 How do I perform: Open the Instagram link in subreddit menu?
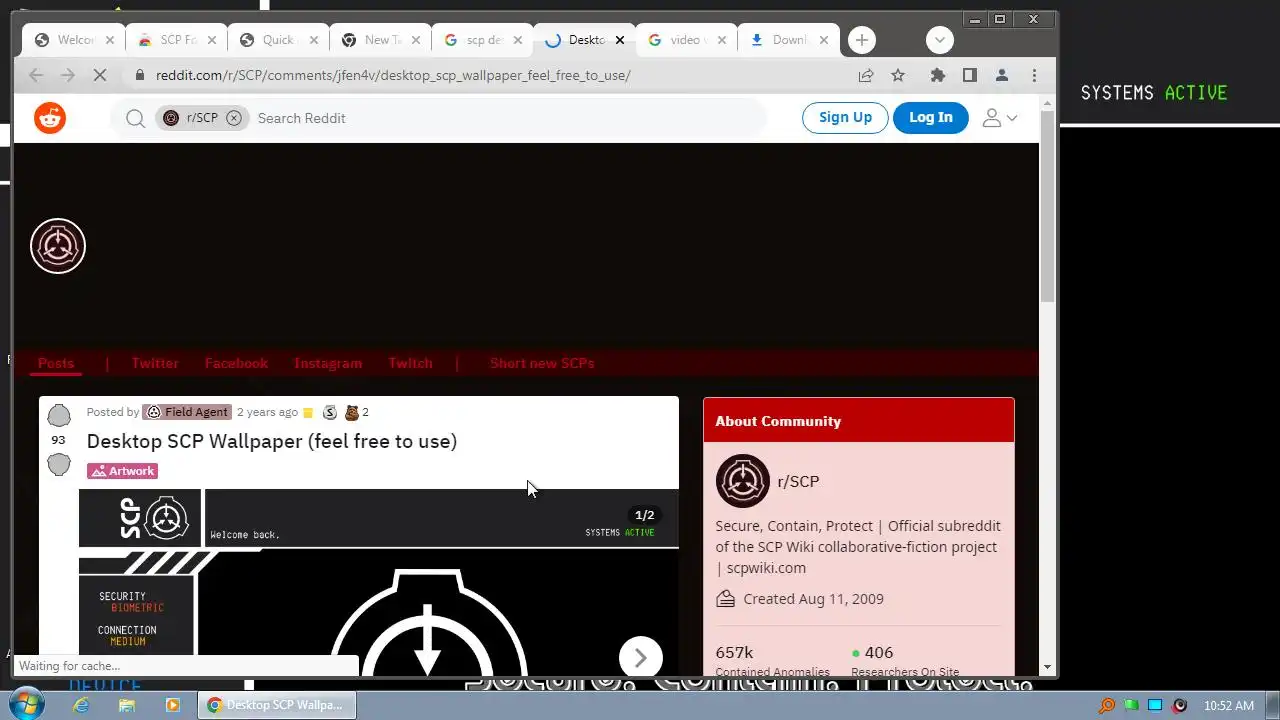pos(328,363)
